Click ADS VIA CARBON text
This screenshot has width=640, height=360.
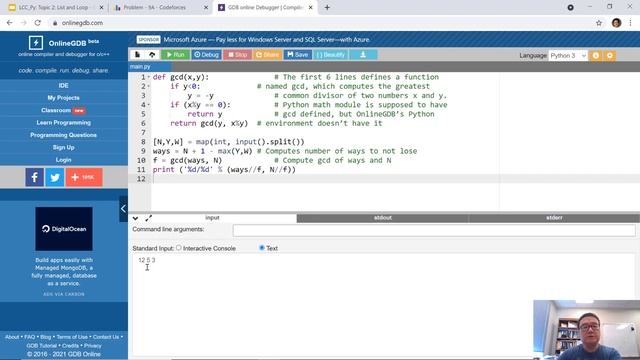click(64, 294)
